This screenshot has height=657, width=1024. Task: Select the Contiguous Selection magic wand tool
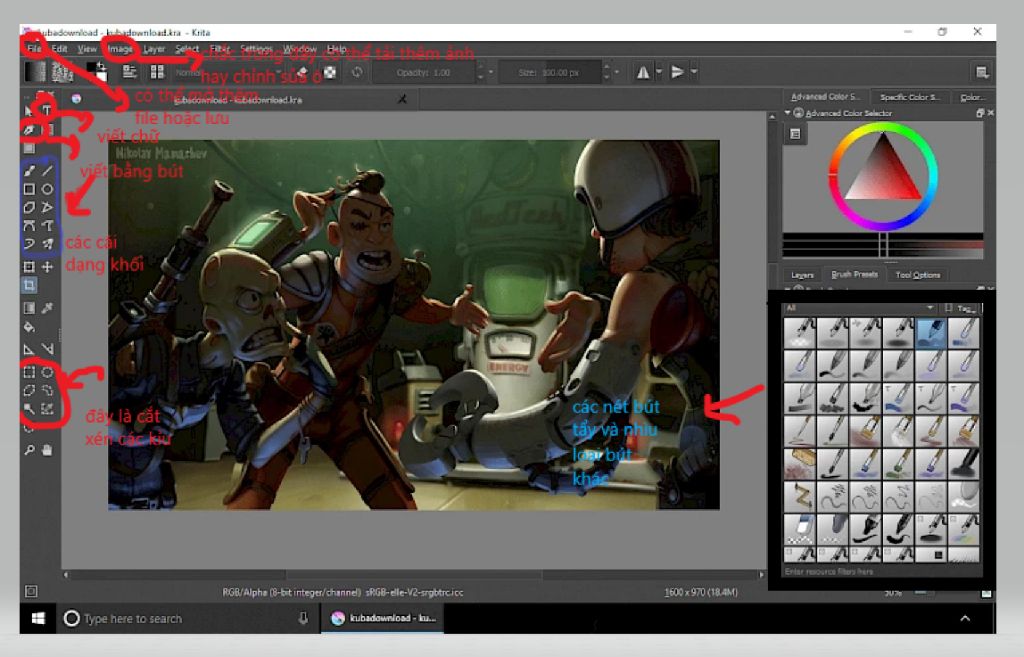point(29,409)
